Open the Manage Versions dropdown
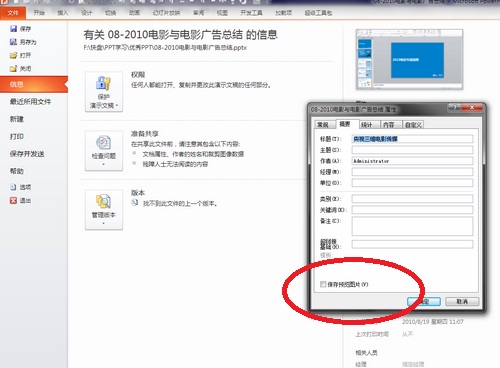500x368 pixels. click(104, 210)
